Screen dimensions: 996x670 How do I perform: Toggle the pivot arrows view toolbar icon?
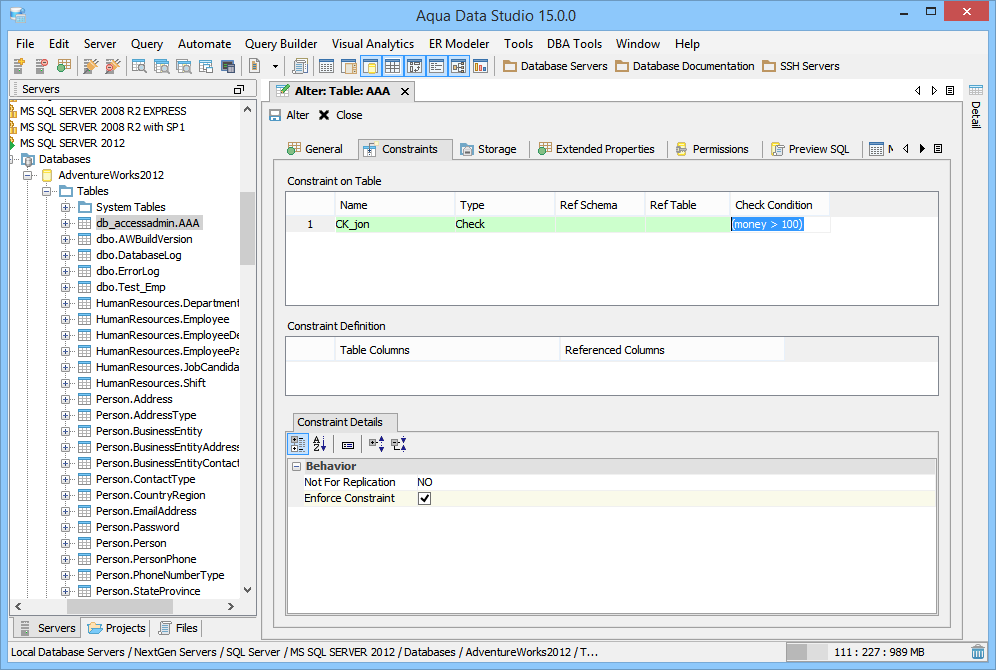[x=415, y=66]
